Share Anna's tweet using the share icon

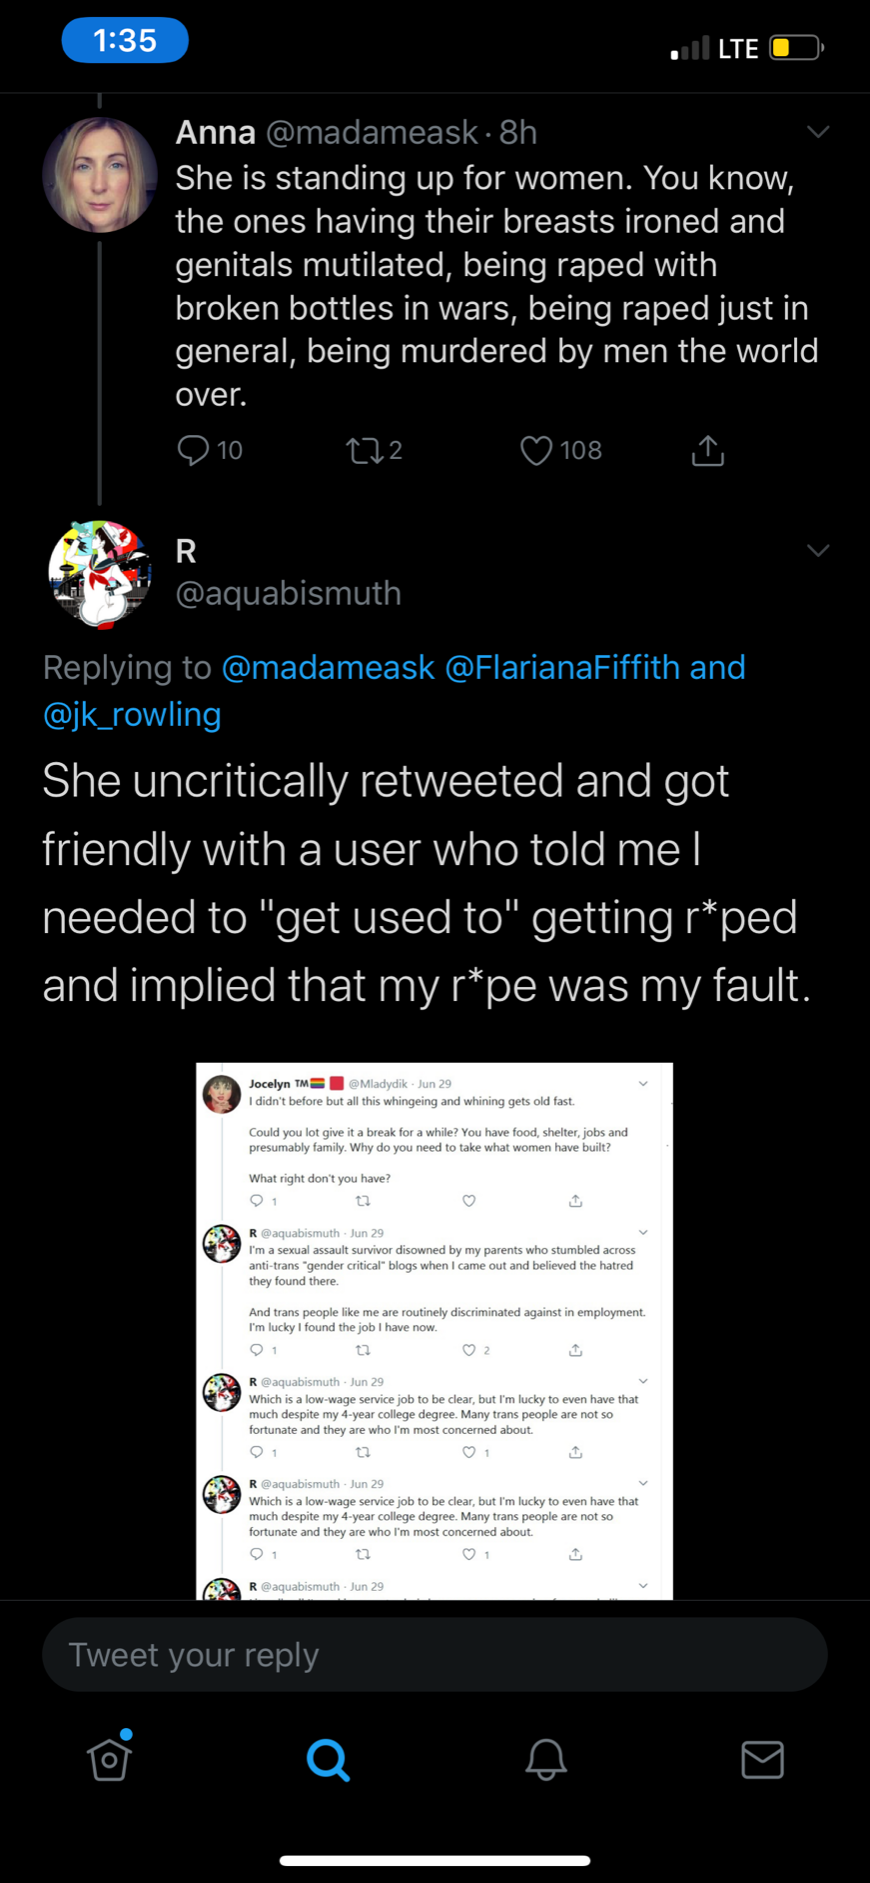(x=707, y=451)
